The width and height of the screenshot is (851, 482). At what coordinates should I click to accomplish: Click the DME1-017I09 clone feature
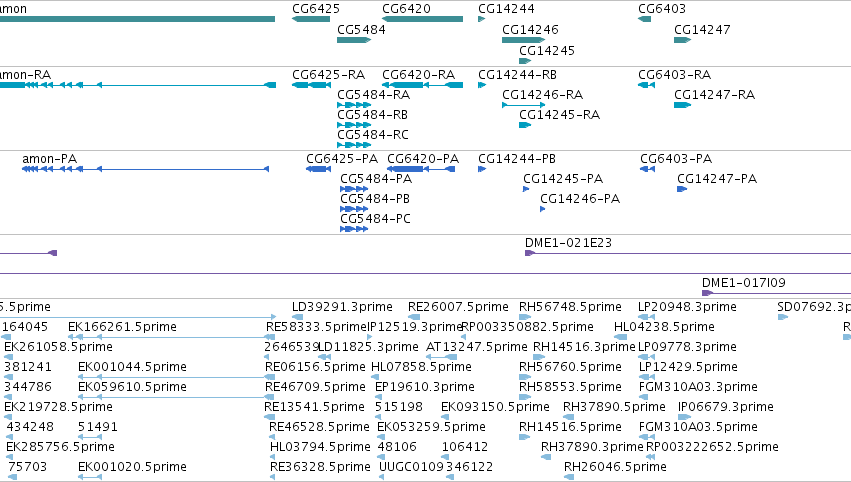[x=776, y=293]
